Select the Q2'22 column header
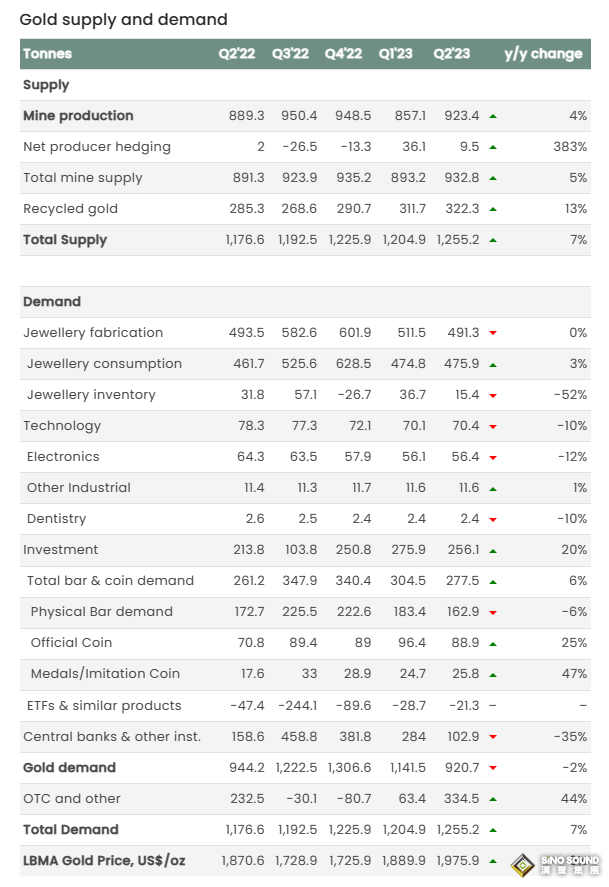The image size is (609, 887). (238, 54)
